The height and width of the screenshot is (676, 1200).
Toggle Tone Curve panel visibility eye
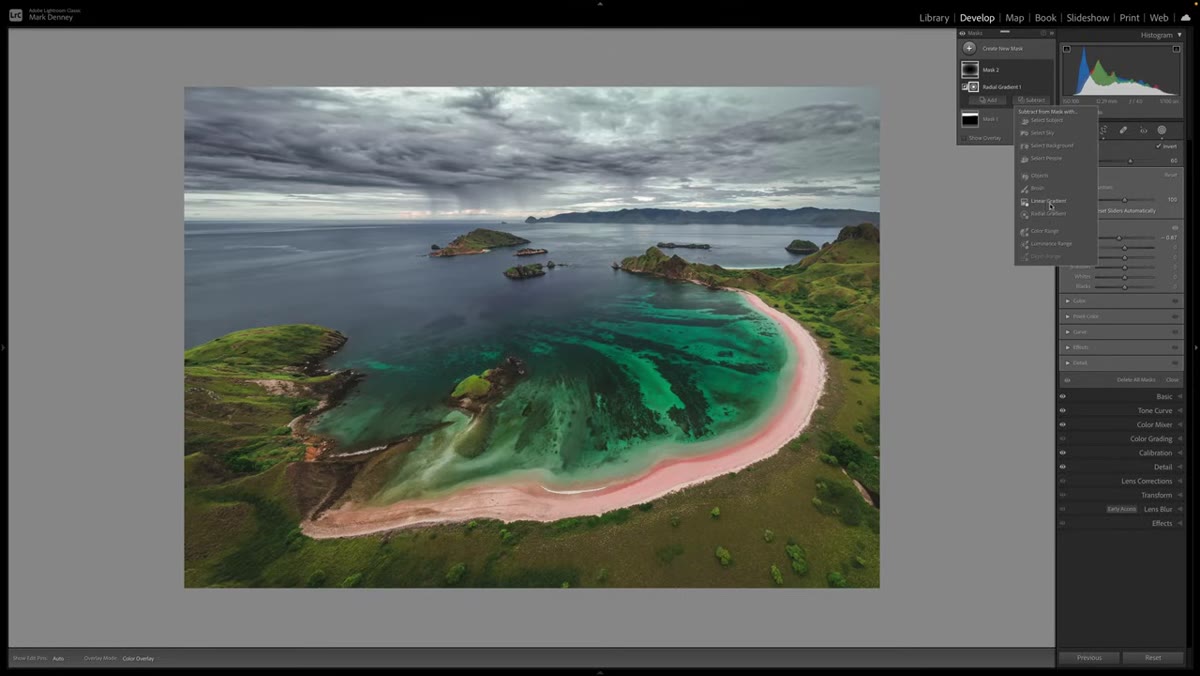(x=1063, y=411)
